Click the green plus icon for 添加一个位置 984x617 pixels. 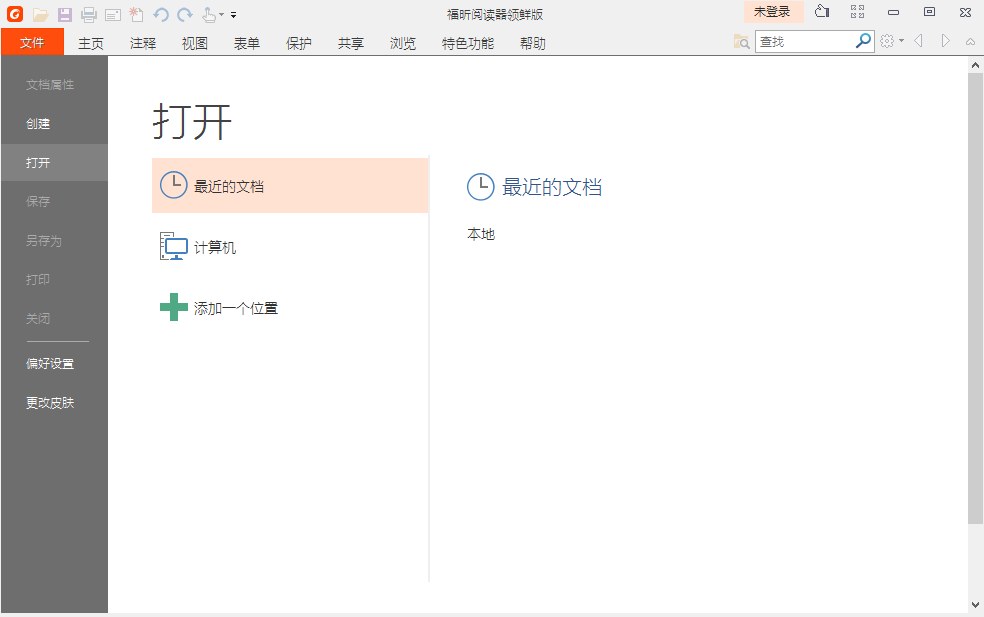coord(172,307)
